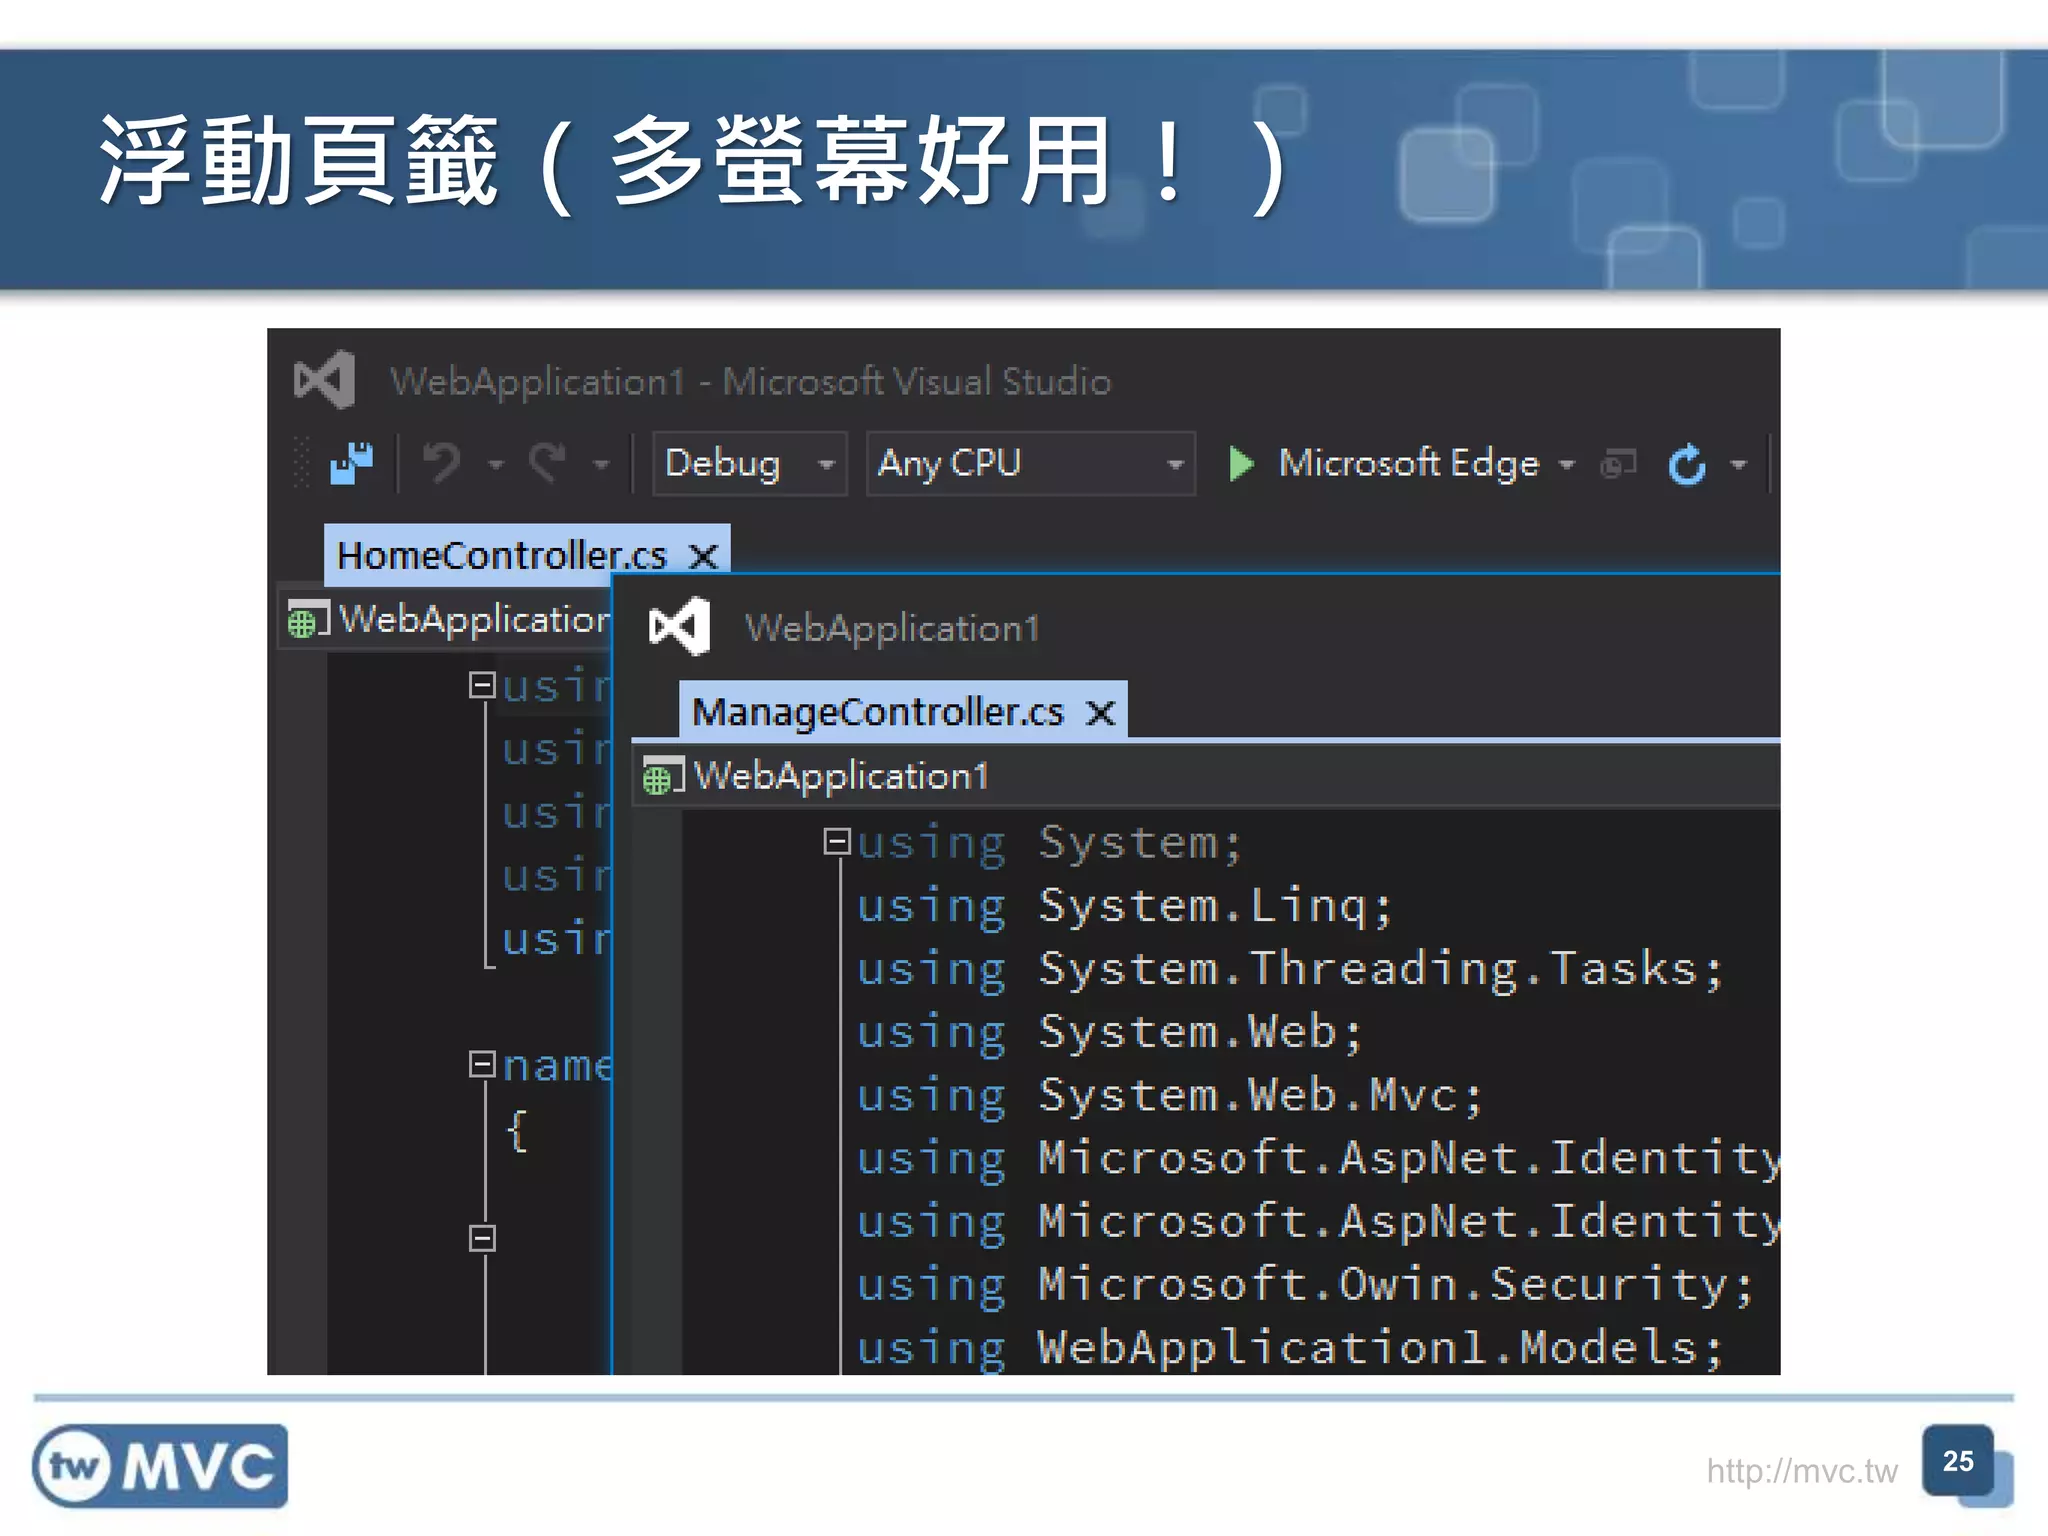Click the green Start debugging play icon
2048x1536 pixels.
(1241, 464)
